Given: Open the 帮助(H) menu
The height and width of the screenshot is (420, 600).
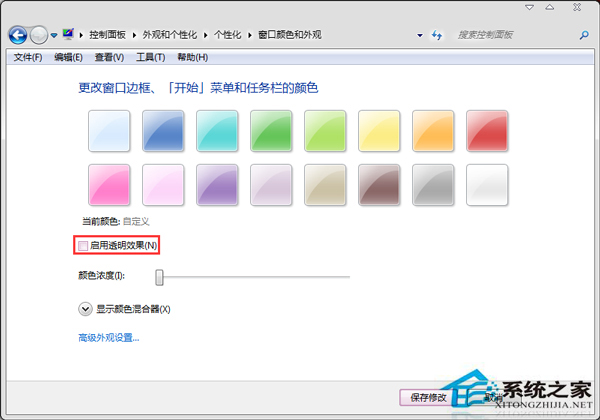Looking at the screenshot, I should 192,57.
